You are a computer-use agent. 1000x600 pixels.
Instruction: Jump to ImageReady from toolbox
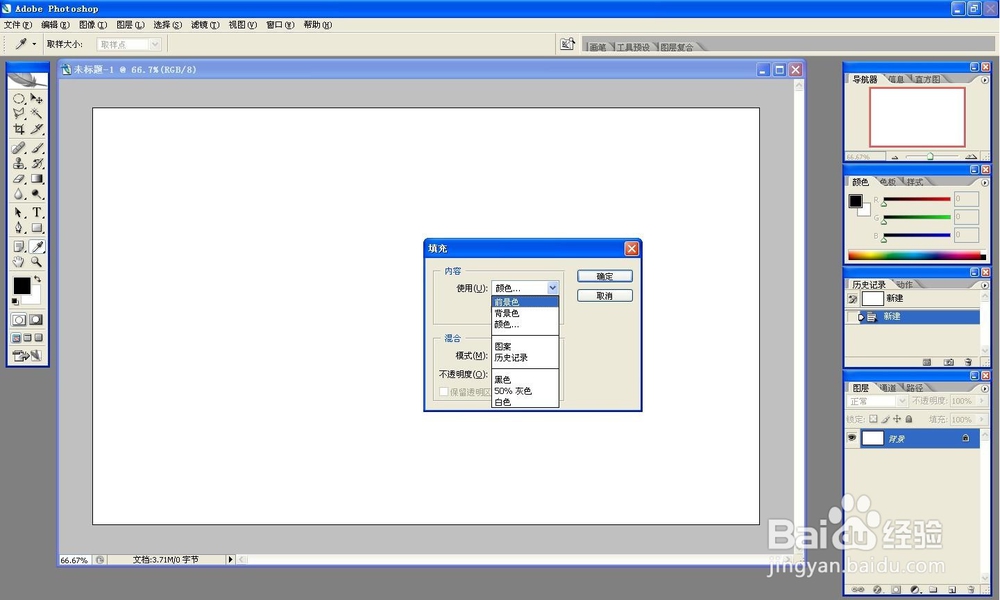click(x=27, y=356)
